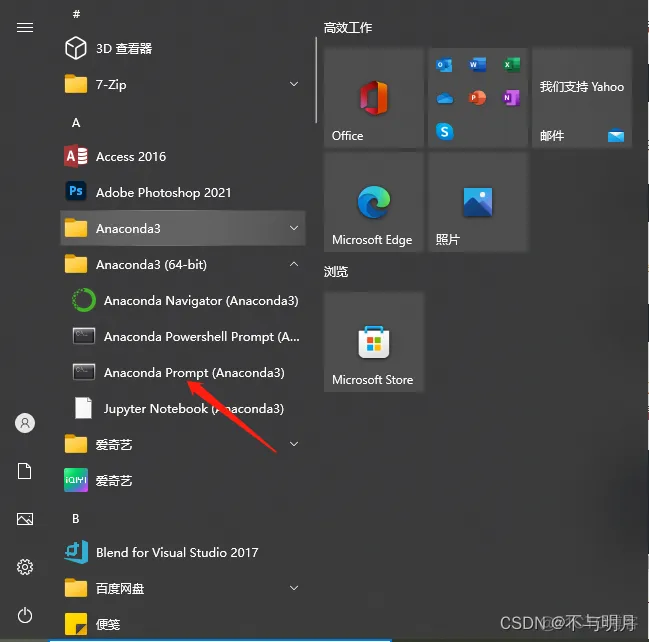
Task: Select 'Anaconda Prompt (Anaconda3)' label
Action: coord(194,373)
